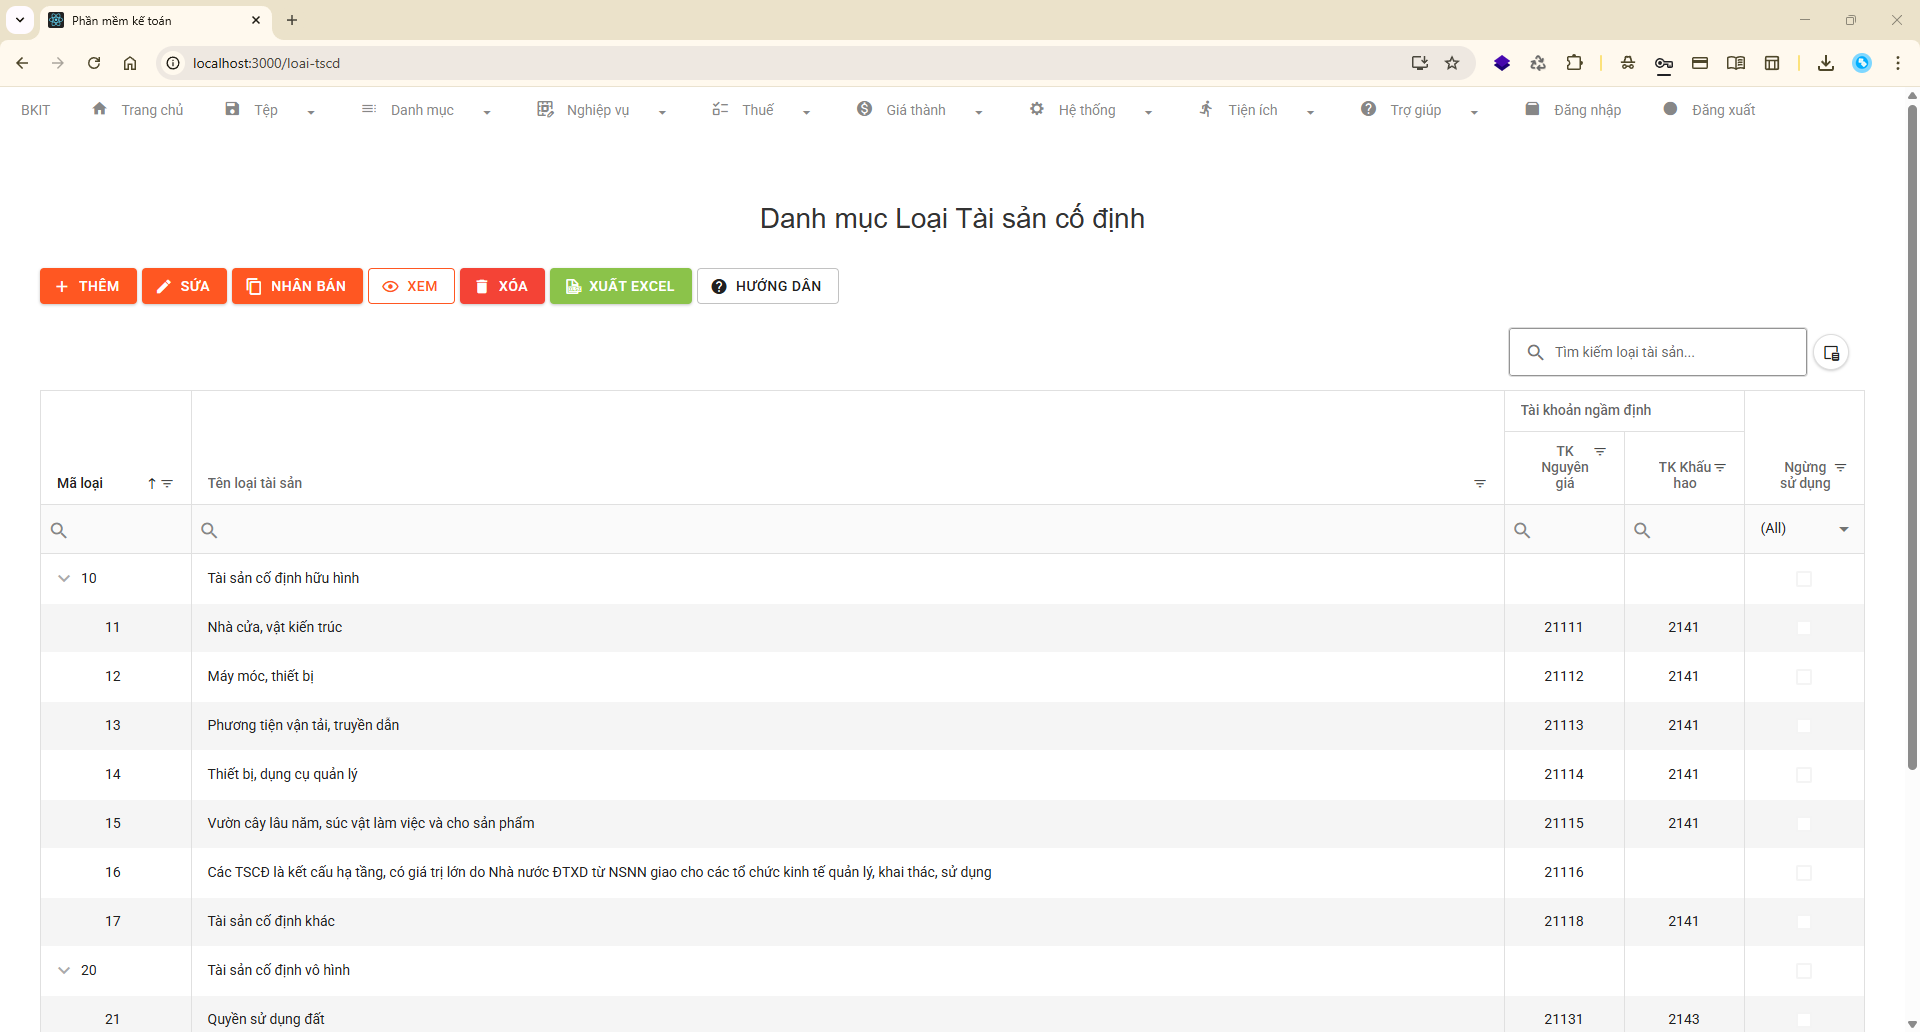Expand the Hệ thống dropdown arrow
Image resolution: width=1920 pixels, height=1032 pixels.
click(1148, 112)
